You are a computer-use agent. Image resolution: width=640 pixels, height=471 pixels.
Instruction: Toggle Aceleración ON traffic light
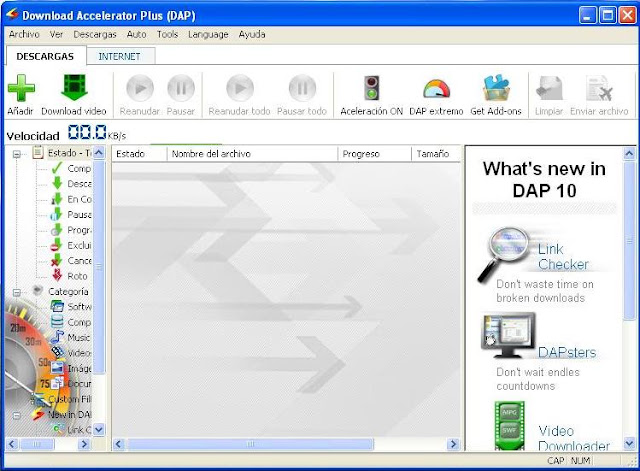coord(371,88)
